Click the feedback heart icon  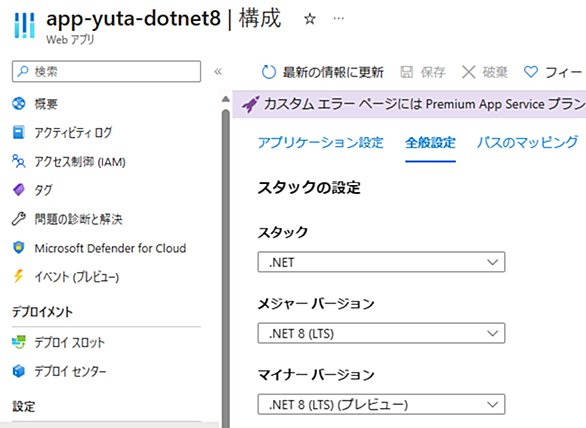531,72
